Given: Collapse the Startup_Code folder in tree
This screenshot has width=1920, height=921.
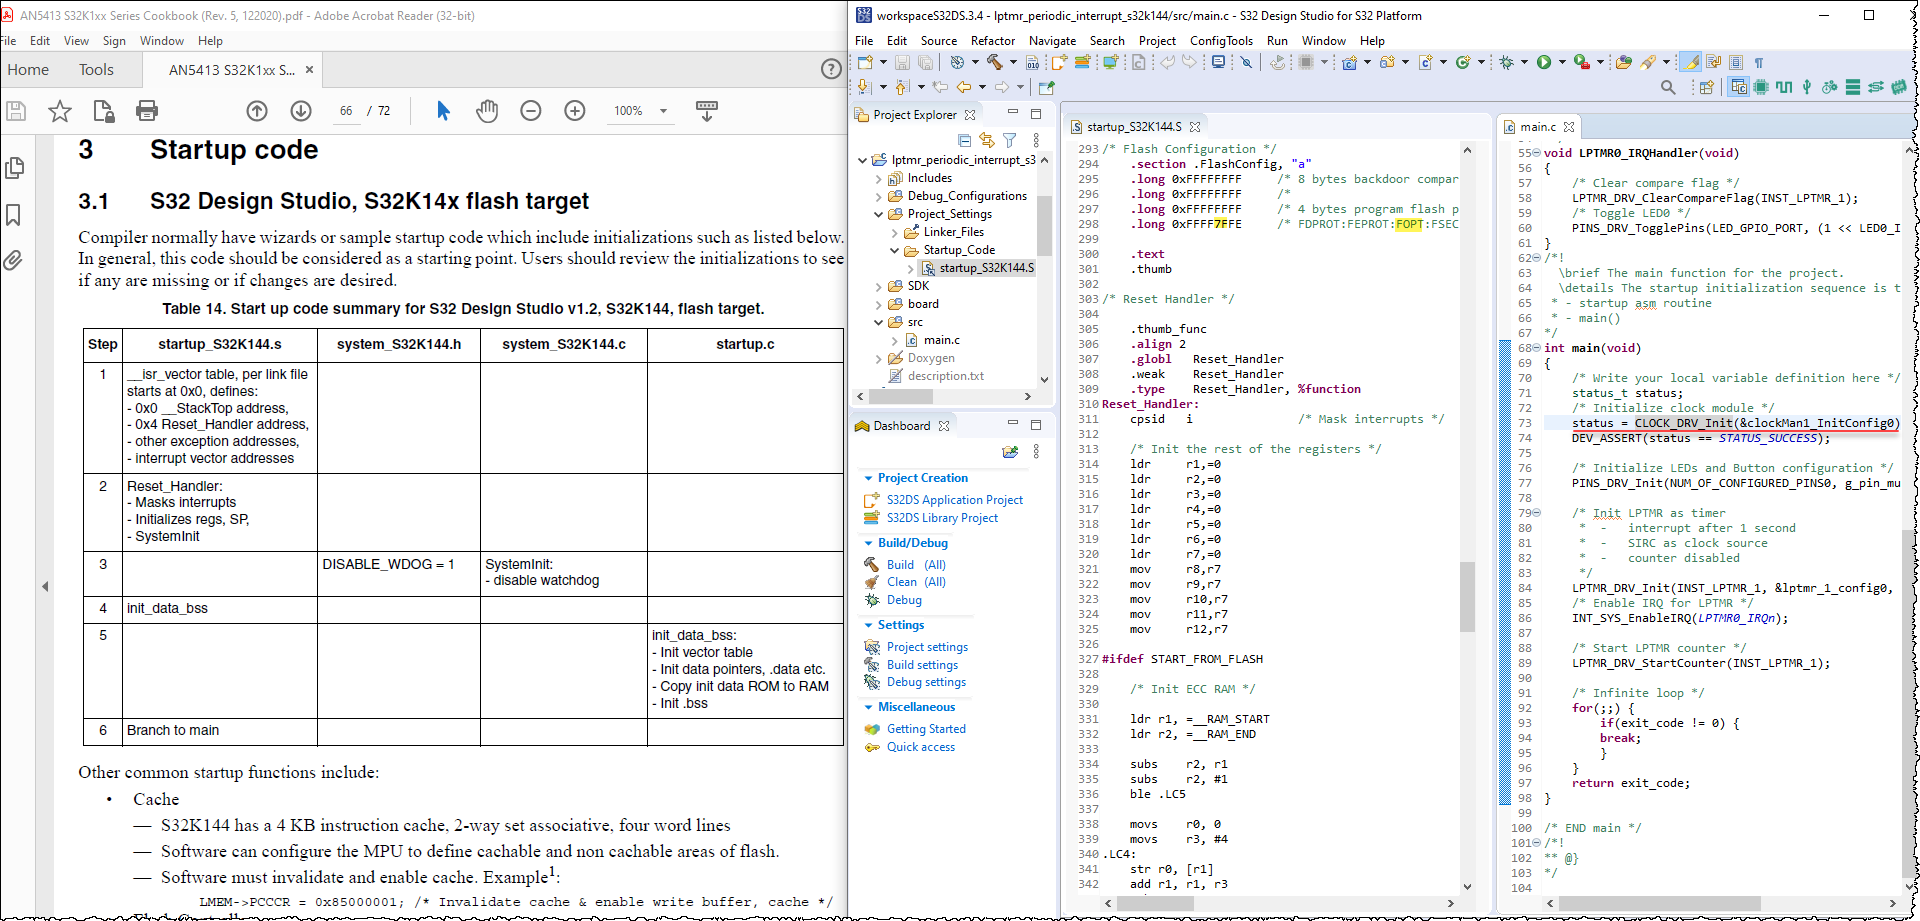Looking at the screenshot, I should tap(895, 250).
